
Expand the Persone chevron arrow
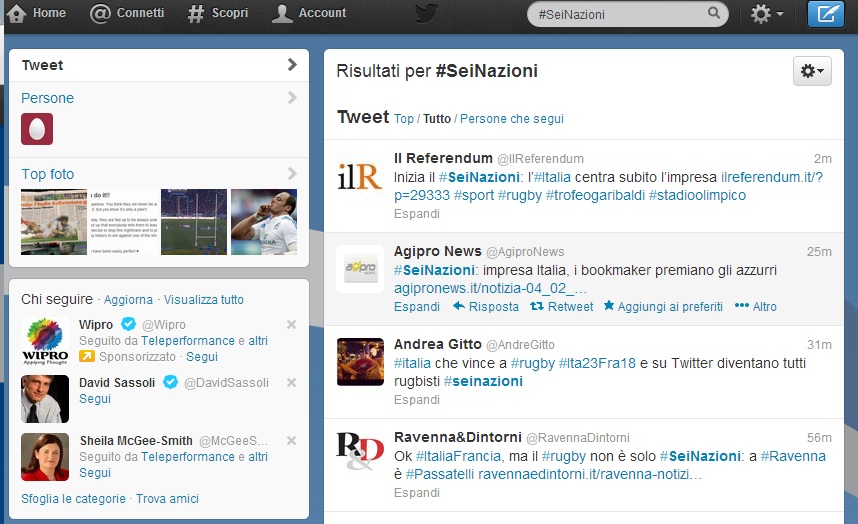[292, 98]
